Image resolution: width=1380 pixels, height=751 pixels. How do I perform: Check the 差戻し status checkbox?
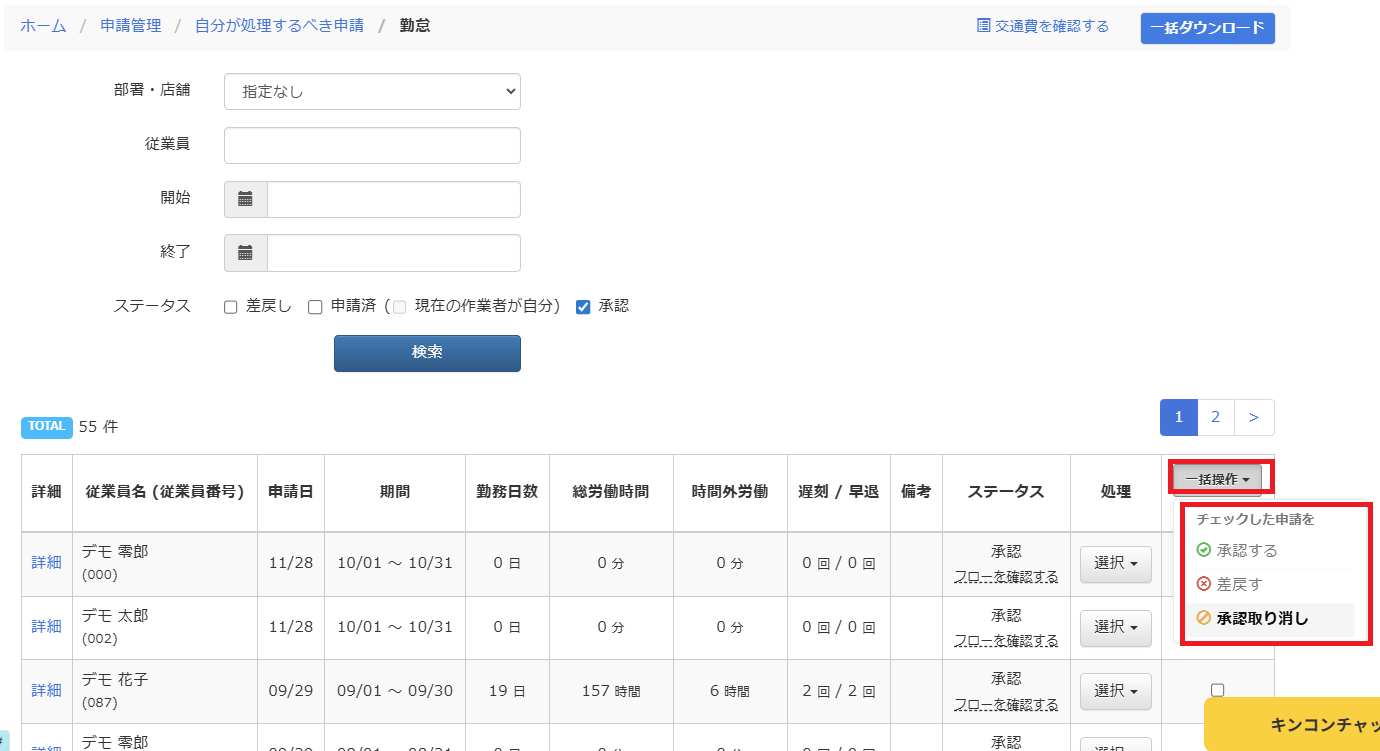[x=231, y=307]
